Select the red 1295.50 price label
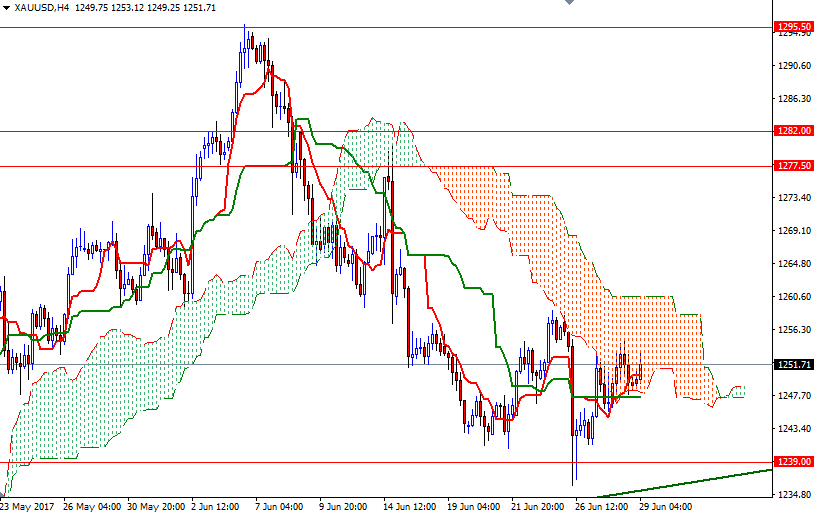814x514 pixels. click(793, 26)
